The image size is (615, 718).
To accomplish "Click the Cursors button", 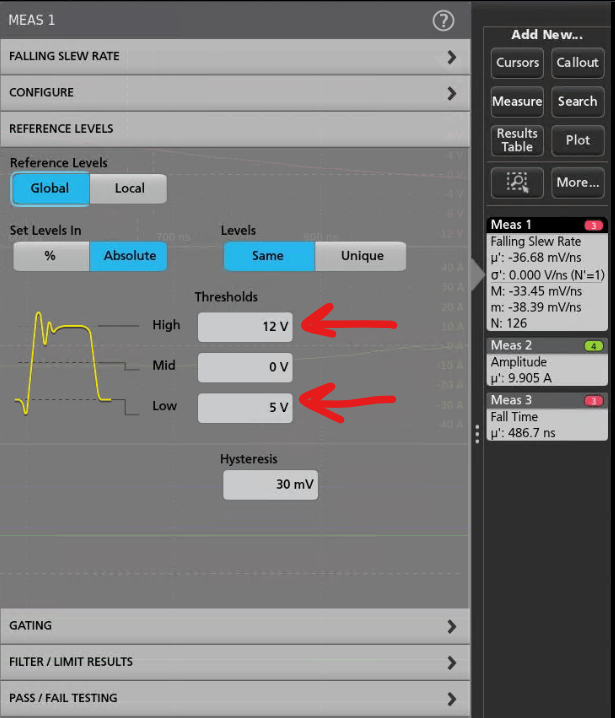I will tap(517, 63).
